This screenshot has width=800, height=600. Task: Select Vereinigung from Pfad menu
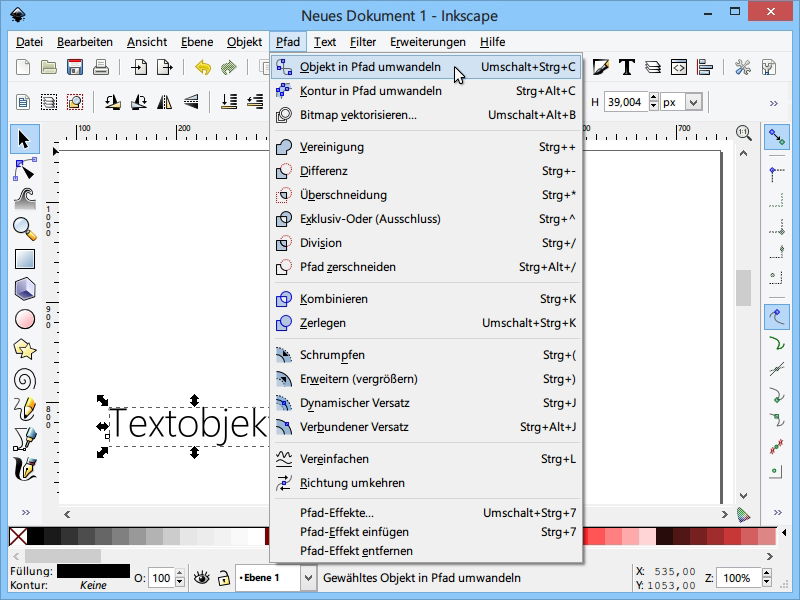click(426, 147)
